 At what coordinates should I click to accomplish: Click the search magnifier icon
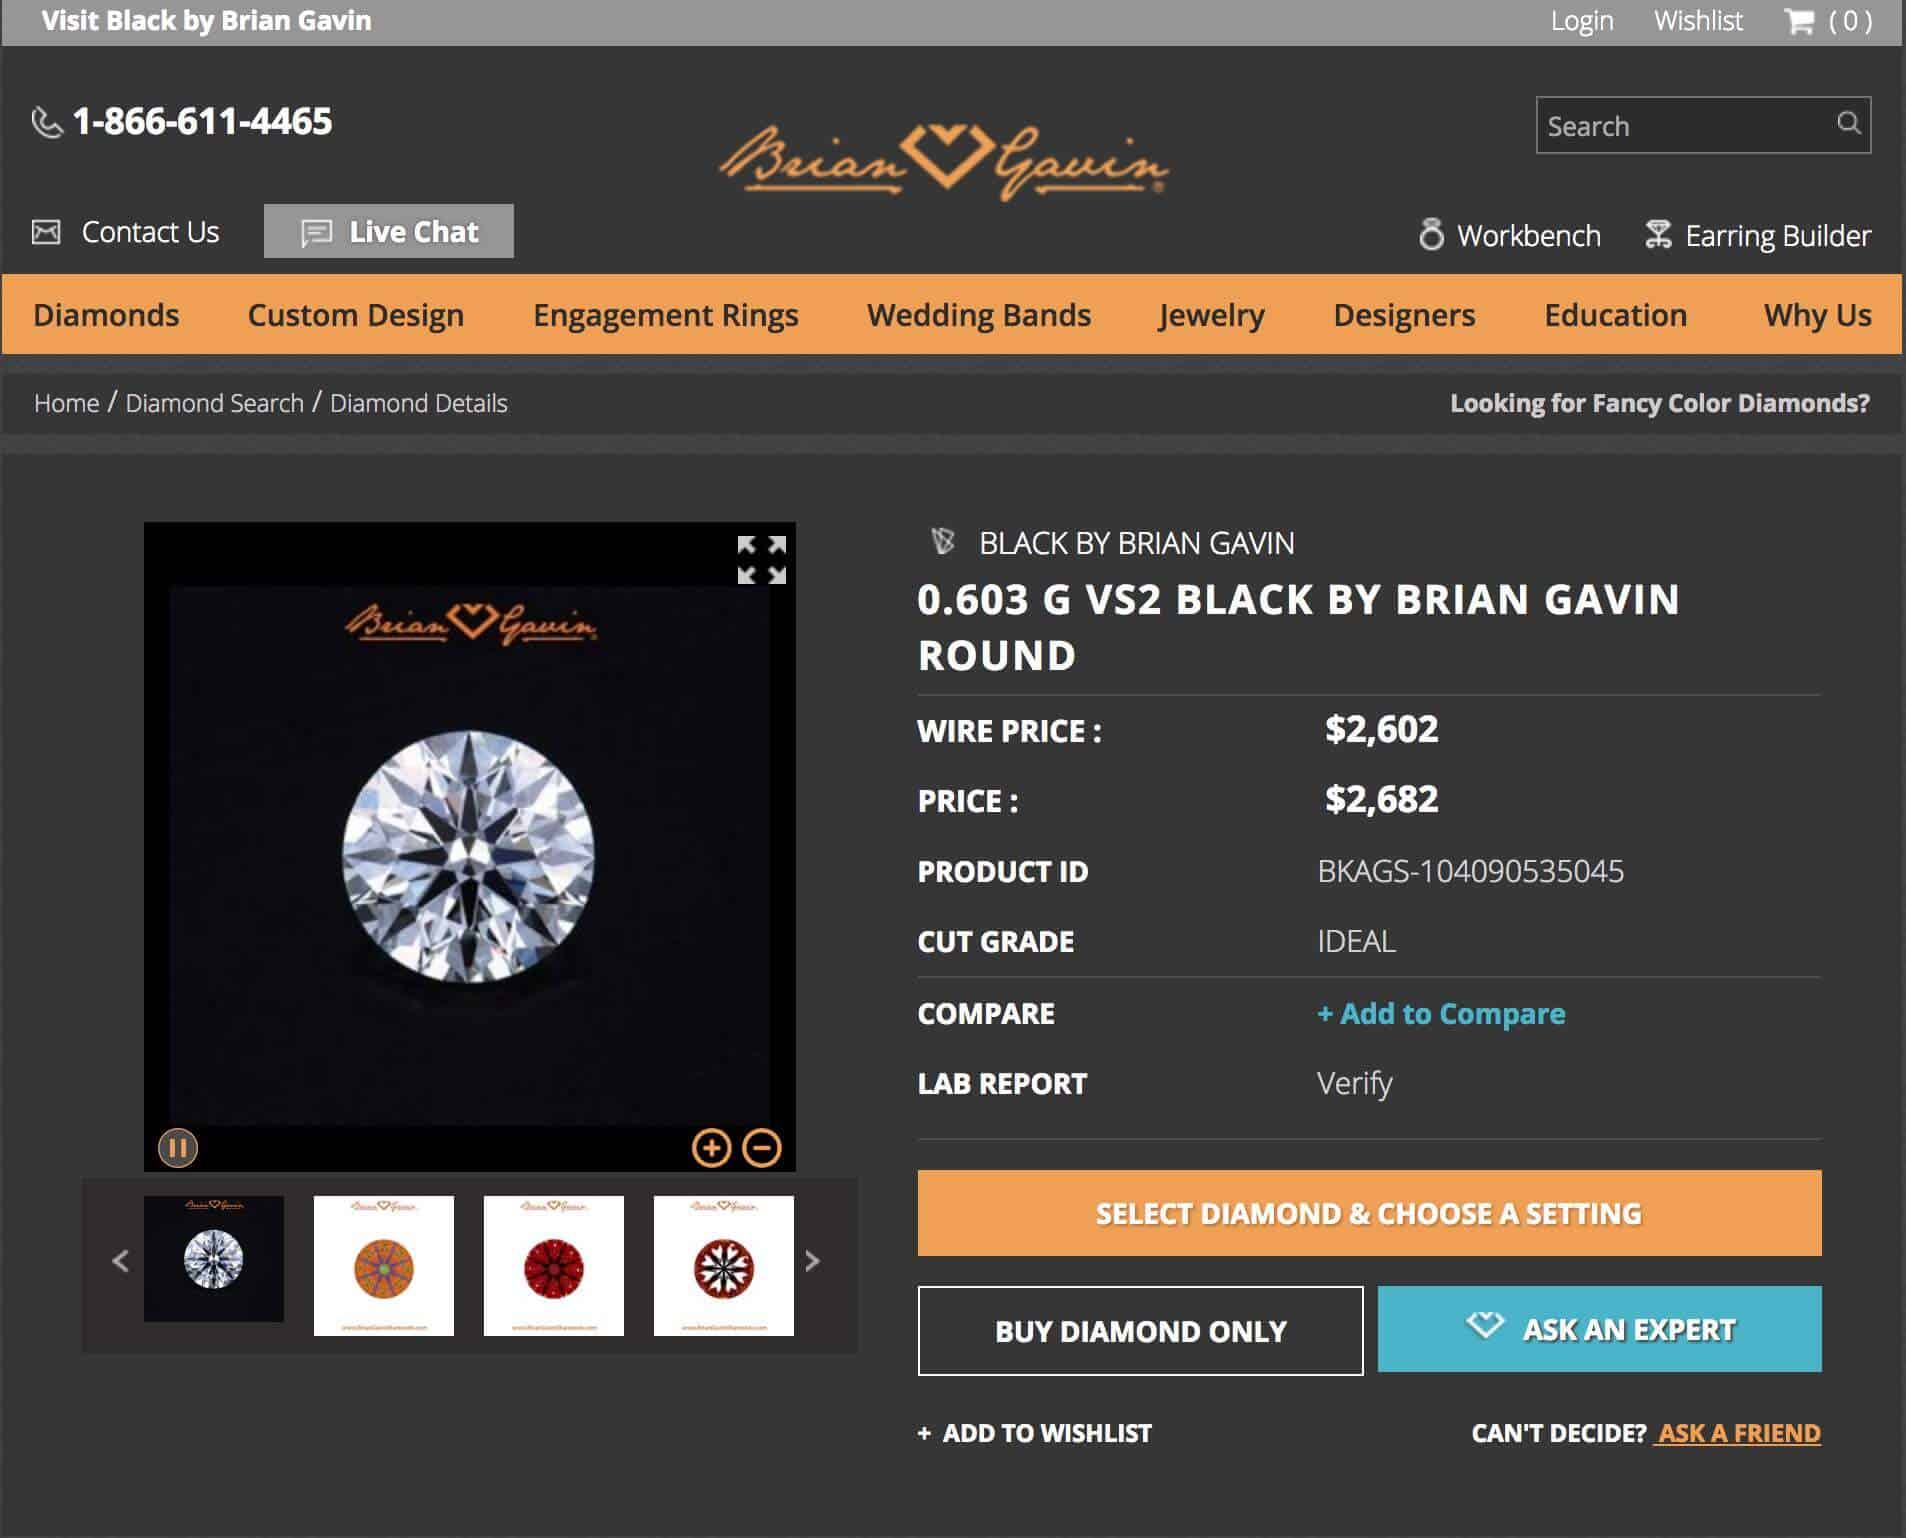coord(1848,123)
